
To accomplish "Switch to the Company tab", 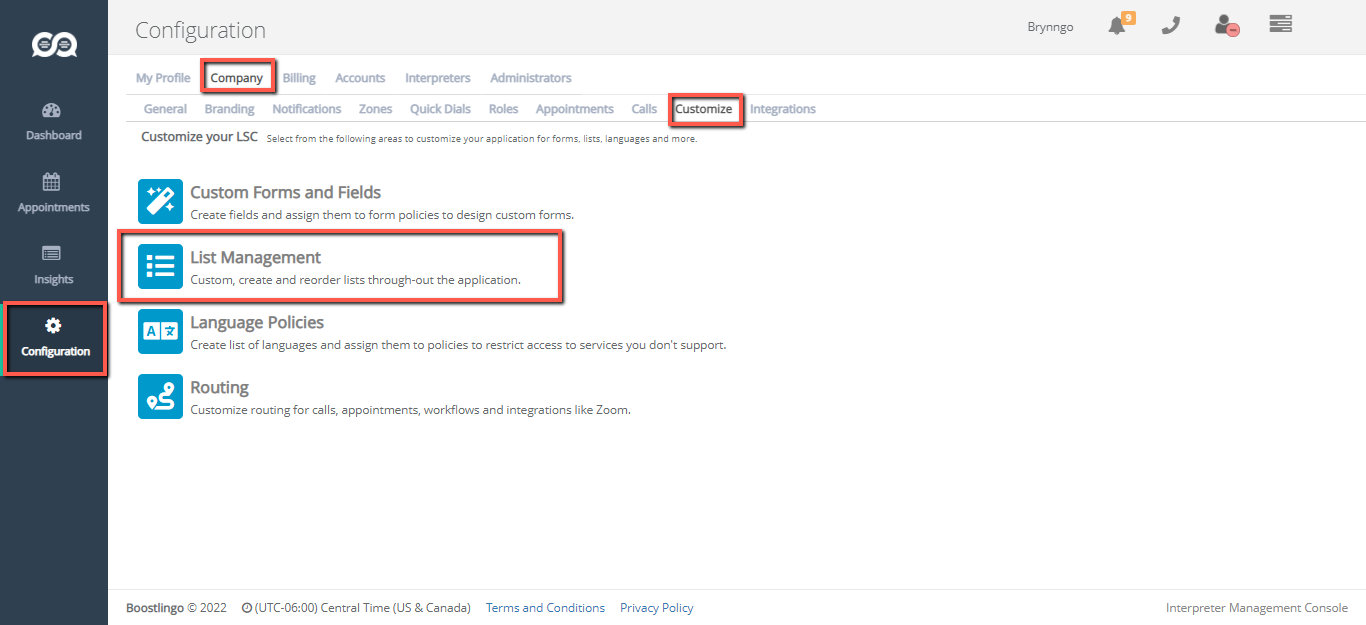I will coord(237,78).
